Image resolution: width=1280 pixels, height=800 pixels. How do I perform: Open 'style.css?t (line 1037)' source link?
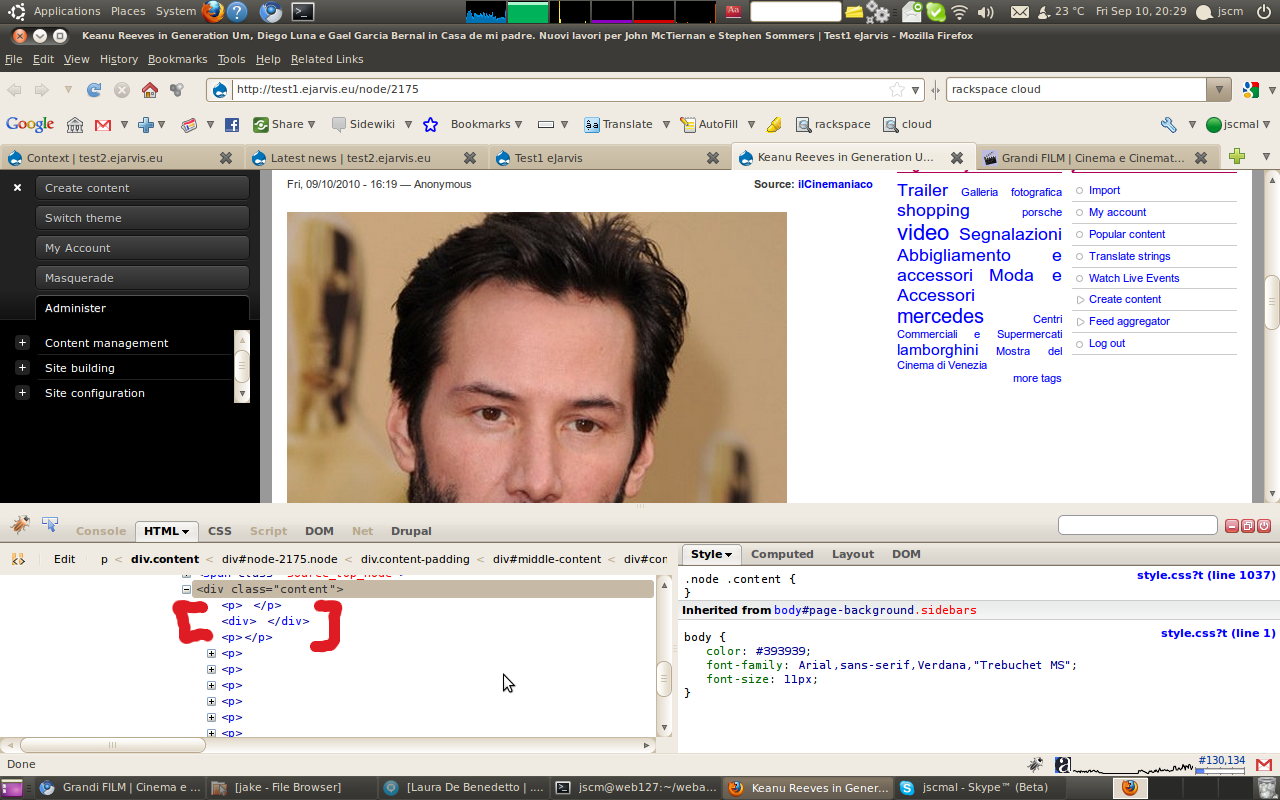tap(1206, 575)
